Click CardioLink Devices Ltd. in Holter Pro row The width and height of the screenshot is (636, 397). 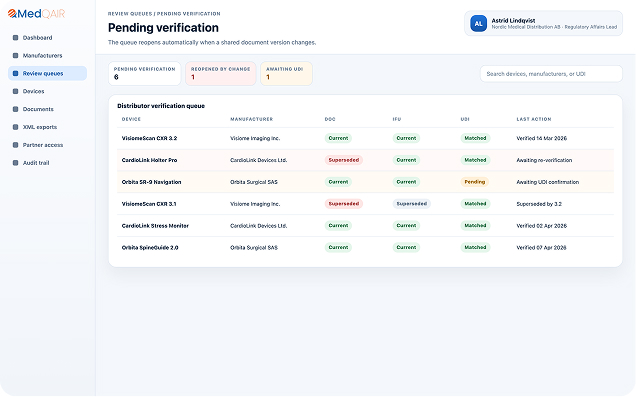coord(259,160)
